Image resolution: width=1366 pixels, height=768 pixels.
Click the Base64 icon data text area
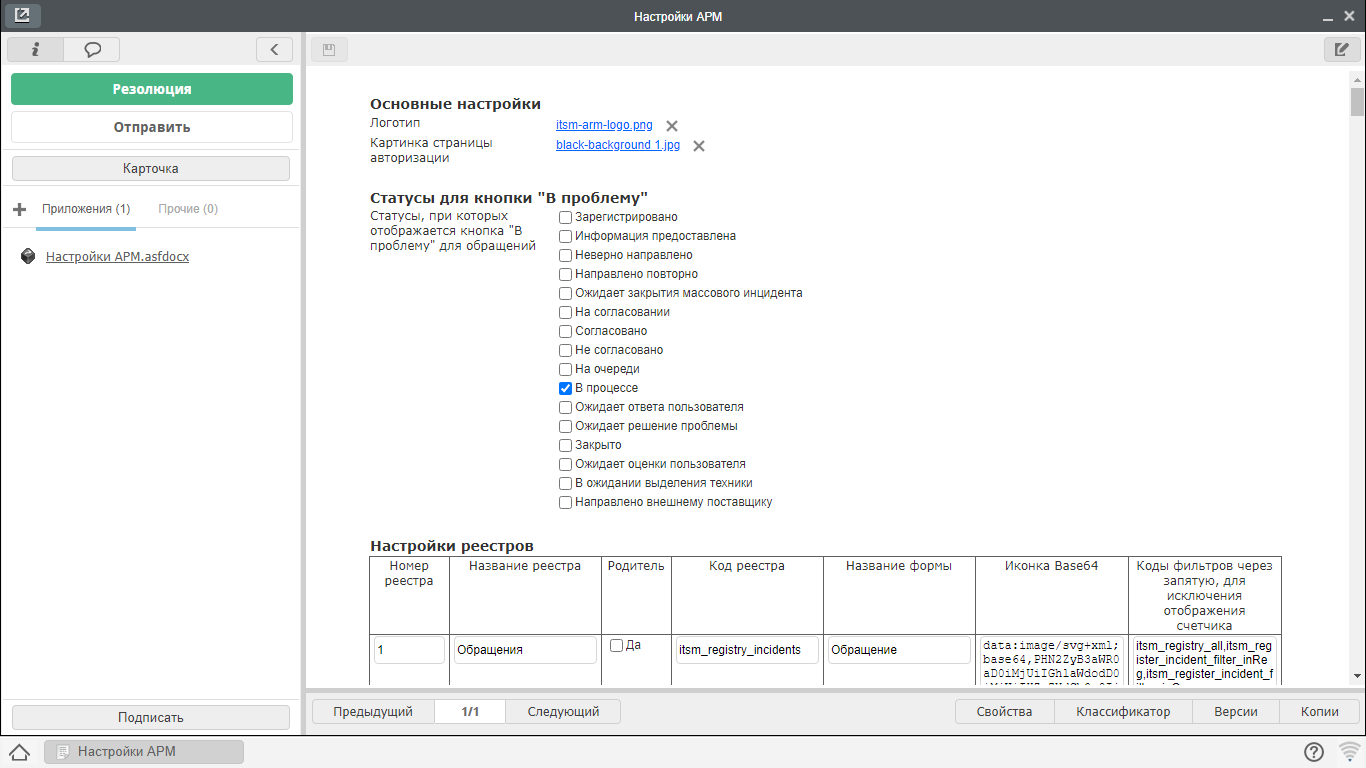(x=1052, y=661)
